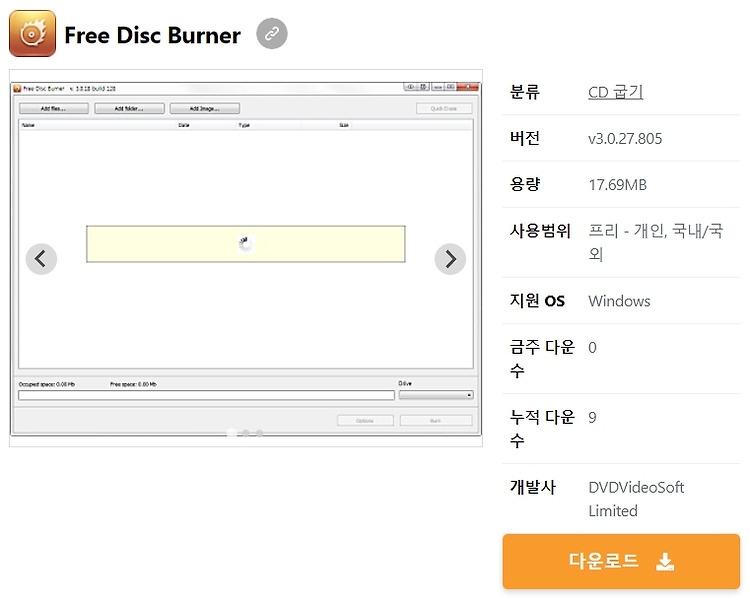
Task: Click the 지원 OS label
Action: pos(537,300)
